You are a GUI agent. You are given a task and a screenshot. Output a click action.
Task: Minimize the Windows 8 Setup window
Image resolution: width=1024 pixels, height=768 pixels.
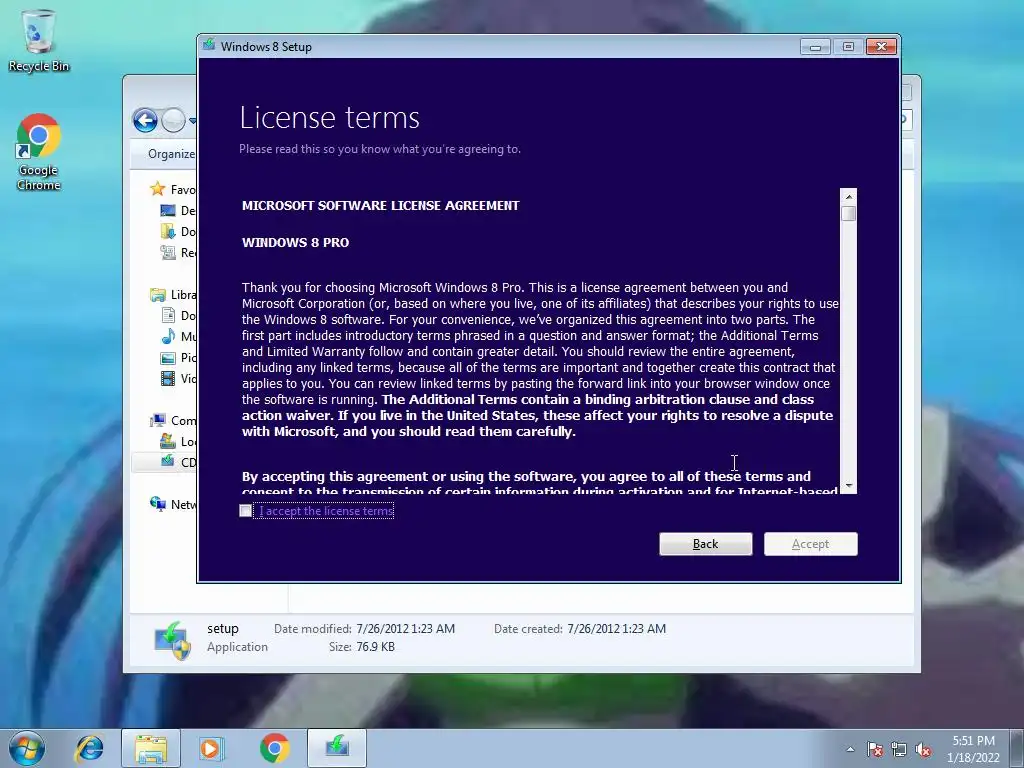point(815,47)
